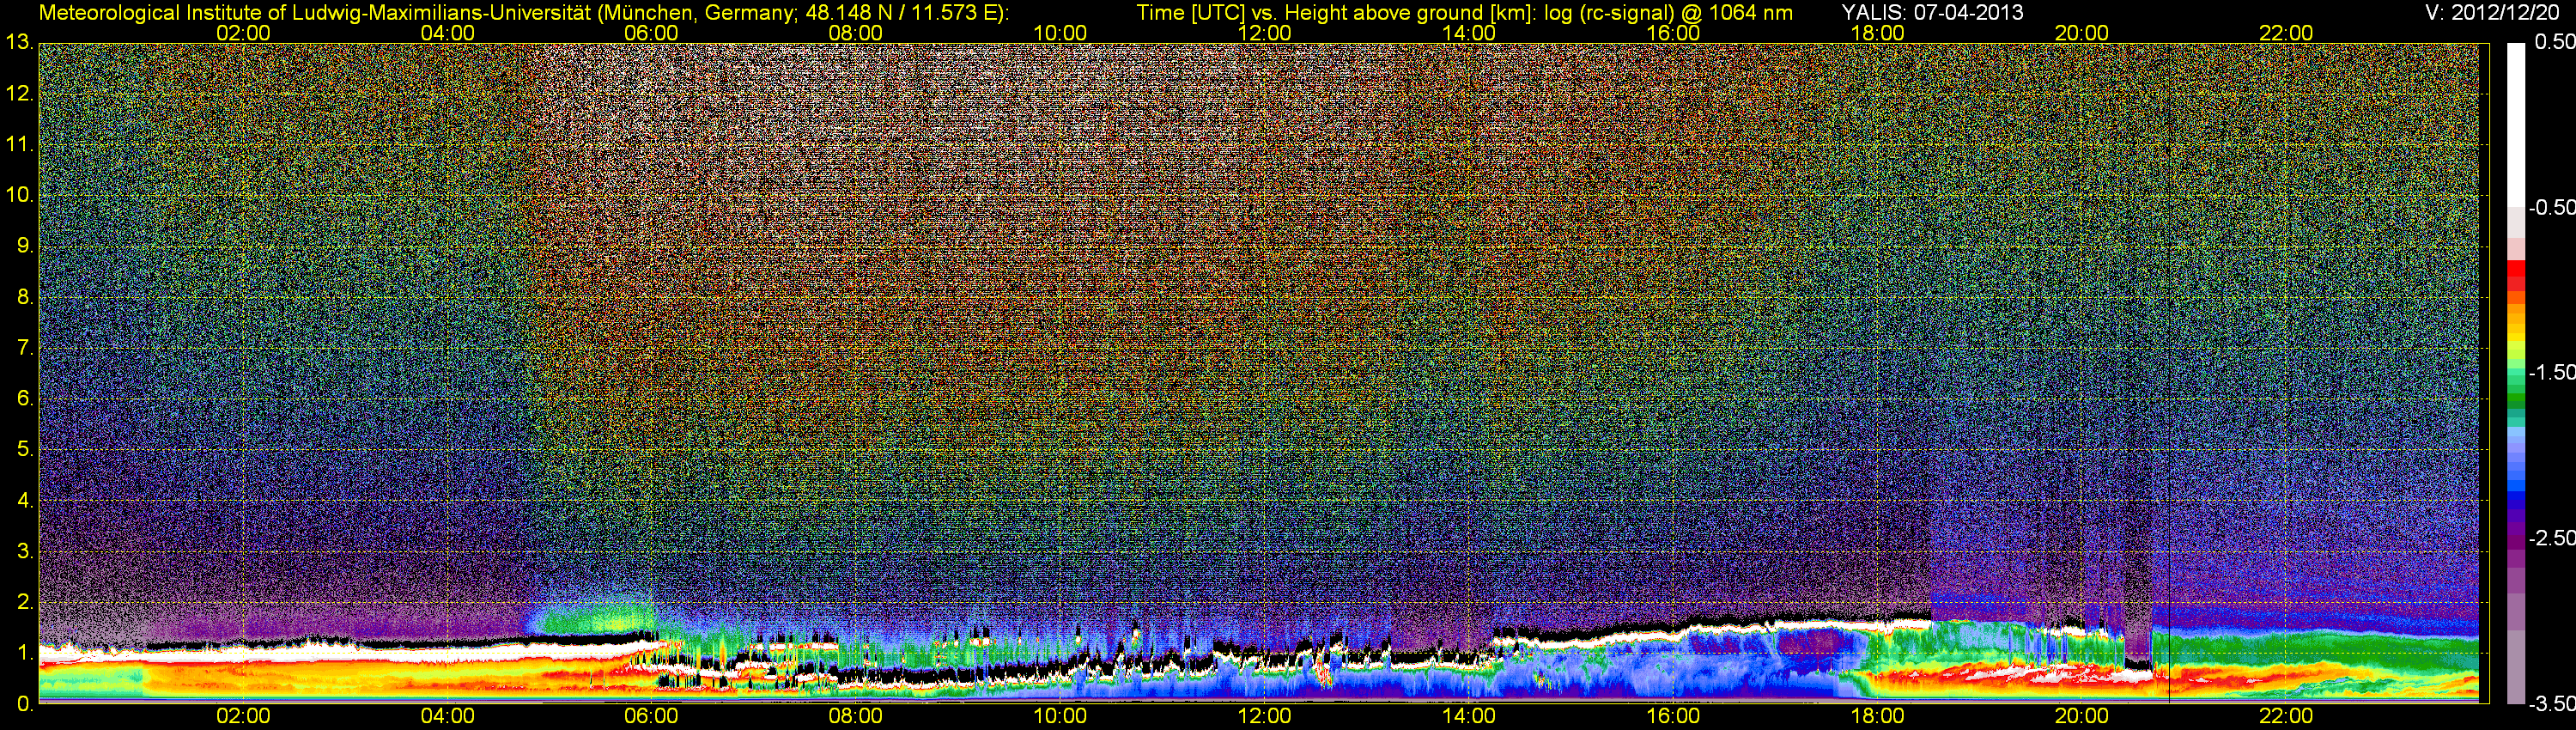The width and height of the screenshot is (2576, 730).
Task: Click the 12 km height axis label
Action: pyautogui.click(x=18, y=94)
